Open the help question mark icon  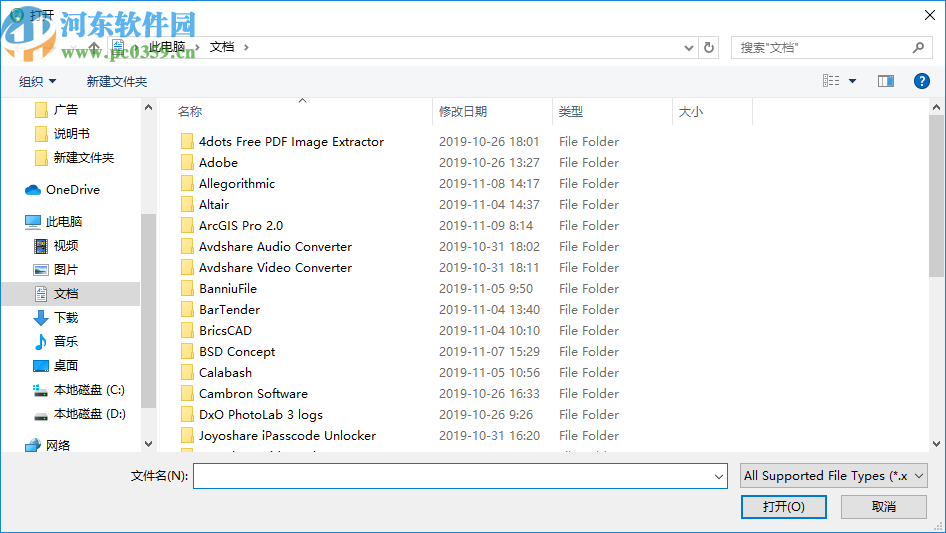point(921,81)
